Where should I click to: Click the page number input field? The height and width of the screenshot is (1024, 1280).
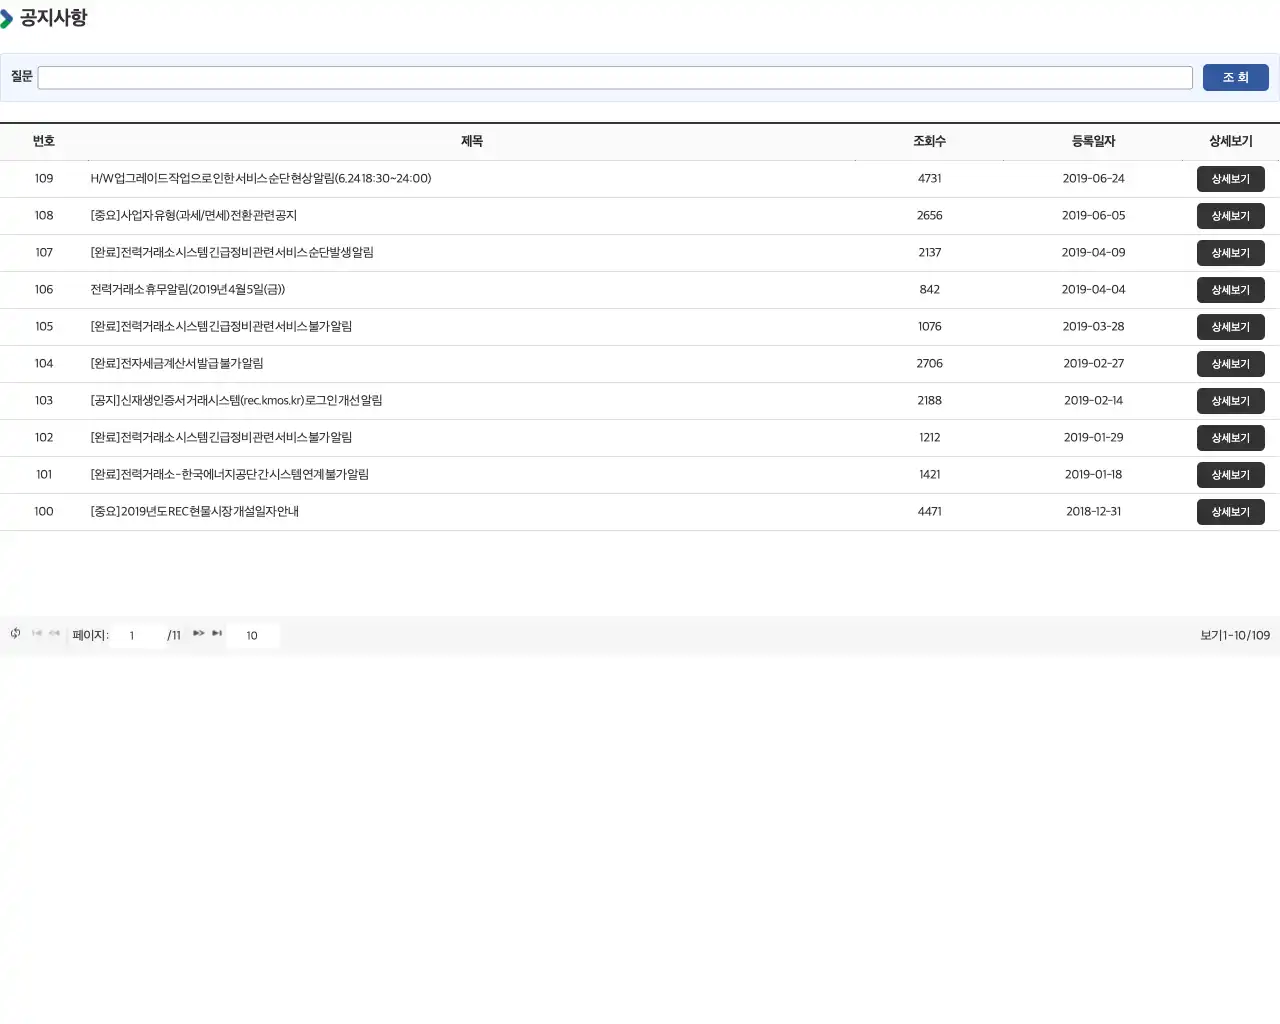(x=137, y=635)
